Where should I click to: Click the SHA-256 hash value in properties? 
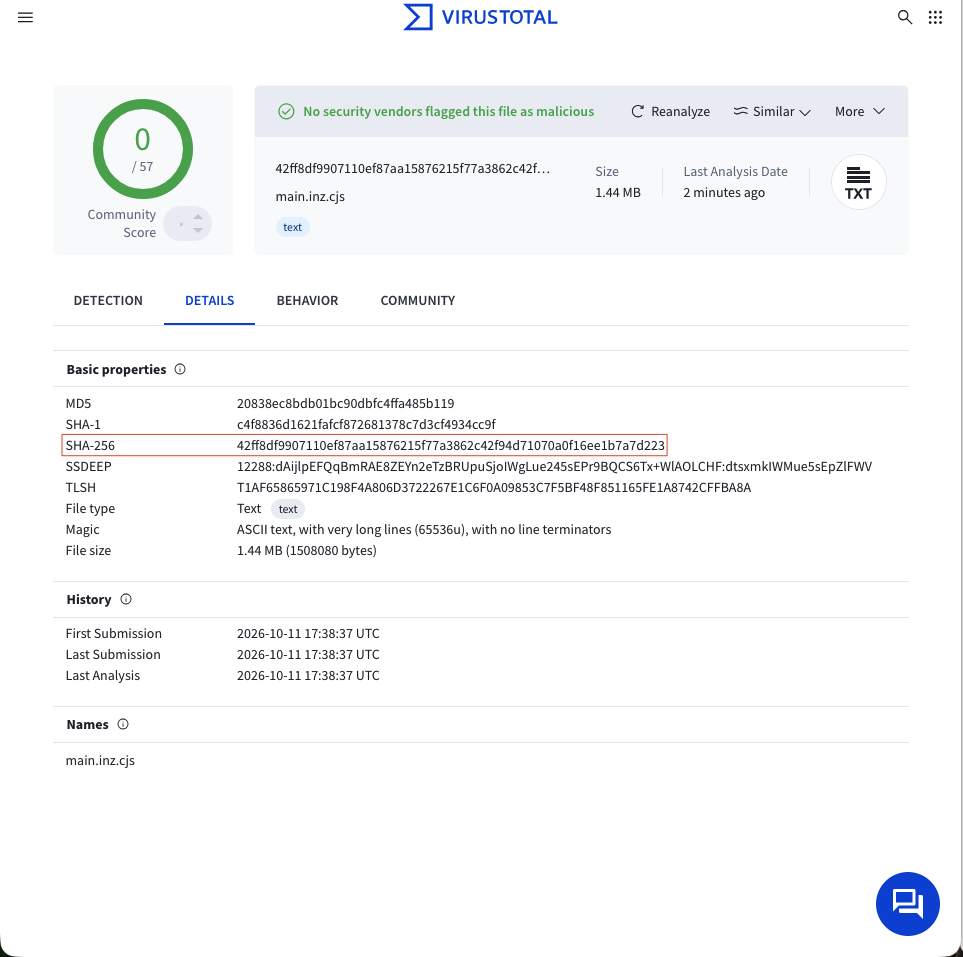(x=451, y=445)
